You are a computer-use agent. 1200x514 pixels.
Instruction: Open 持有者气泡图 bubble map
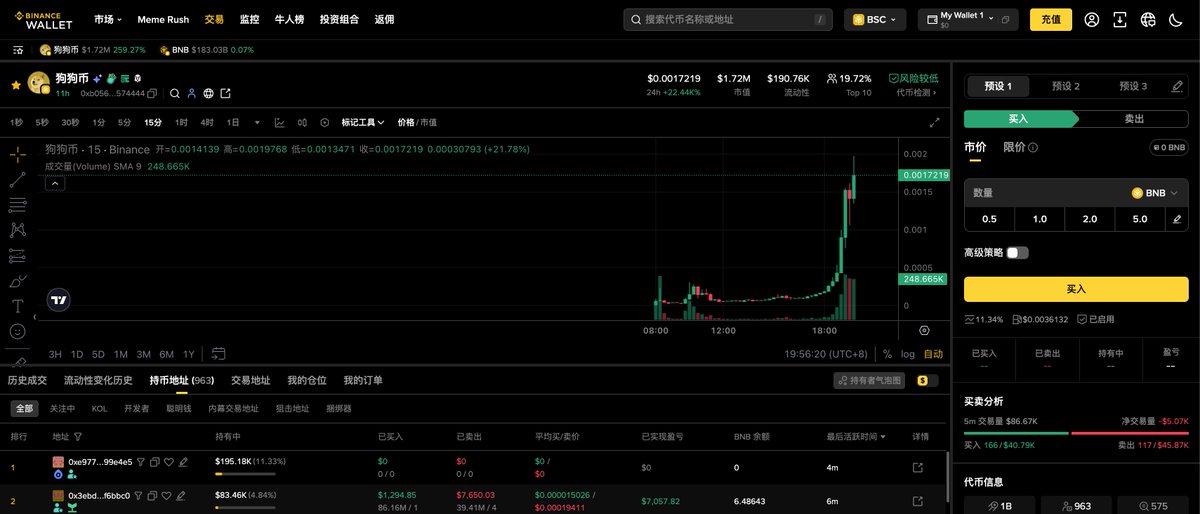(x=869, y=381)
